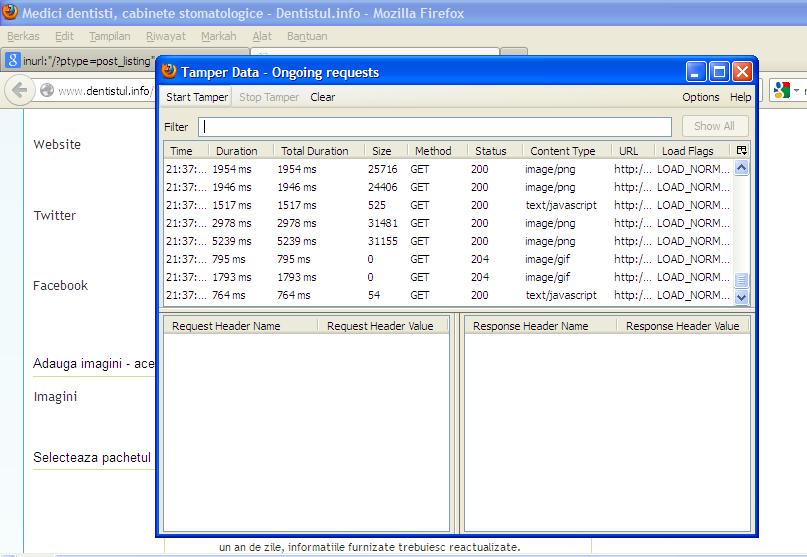
Task: Click the Request Header Value column header
Action: click(383, 326)
